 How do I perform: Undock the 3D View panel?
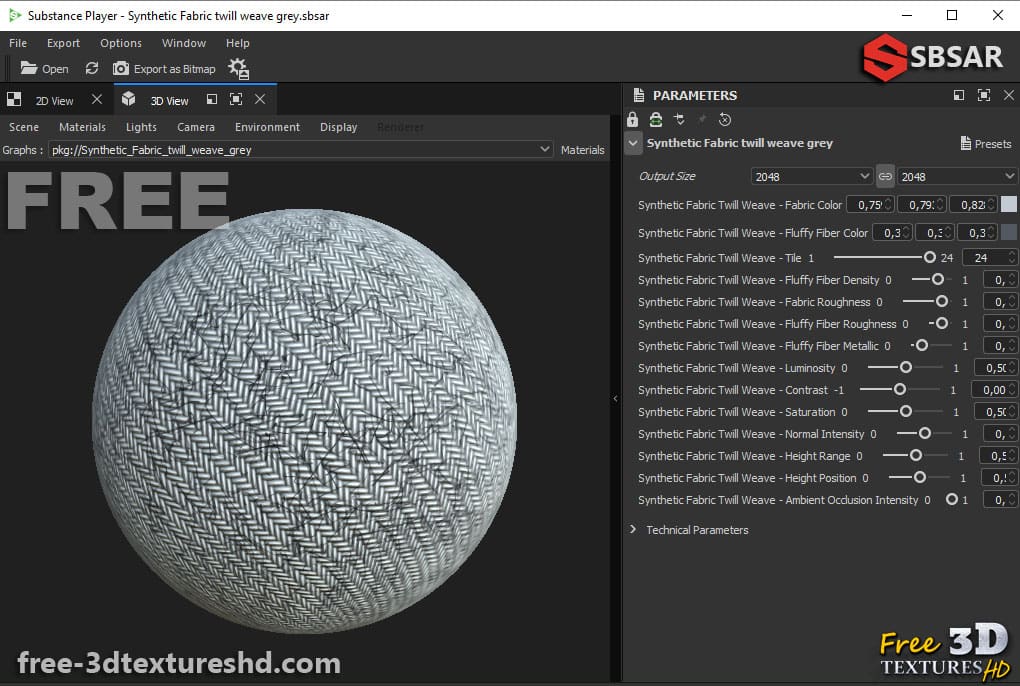(x=211, y=99)
